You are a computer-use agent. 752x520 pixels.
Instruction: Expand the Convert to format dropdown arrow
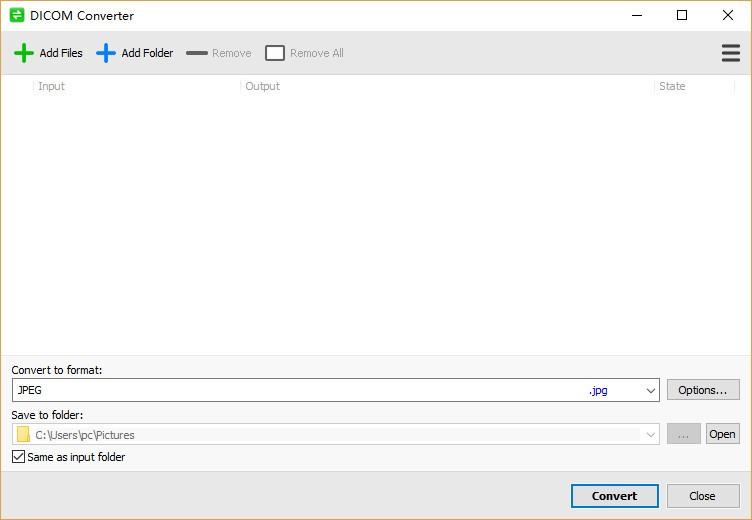[650, 390]
